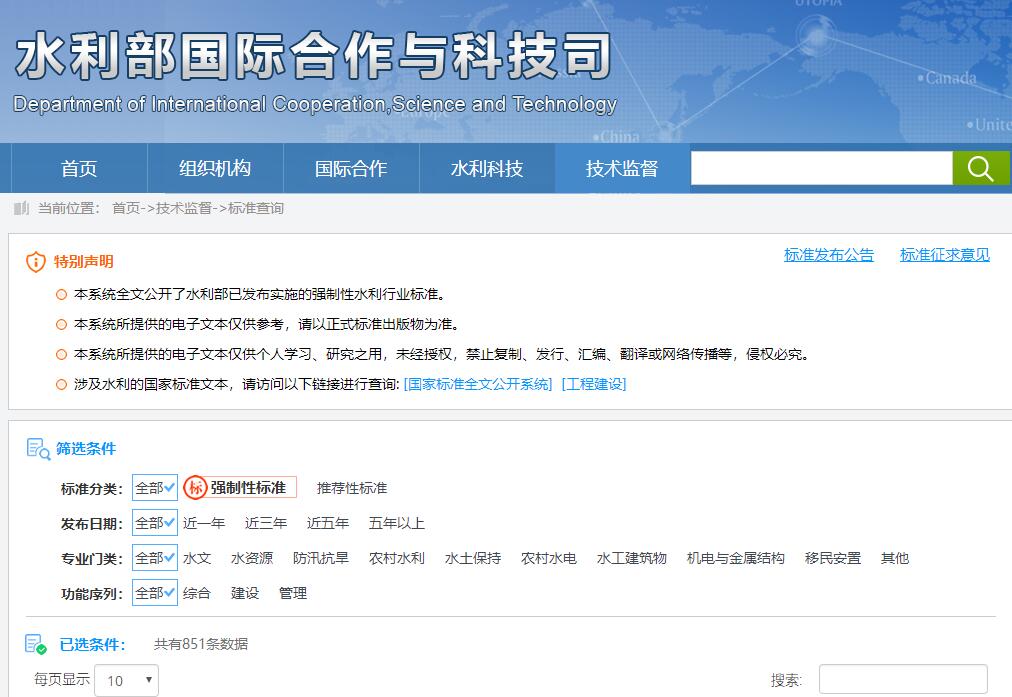Viewport: 1012px width, 697px height.
Task: Open the 国家标准全文公开系统 link
Action: (x=478, y=384)
